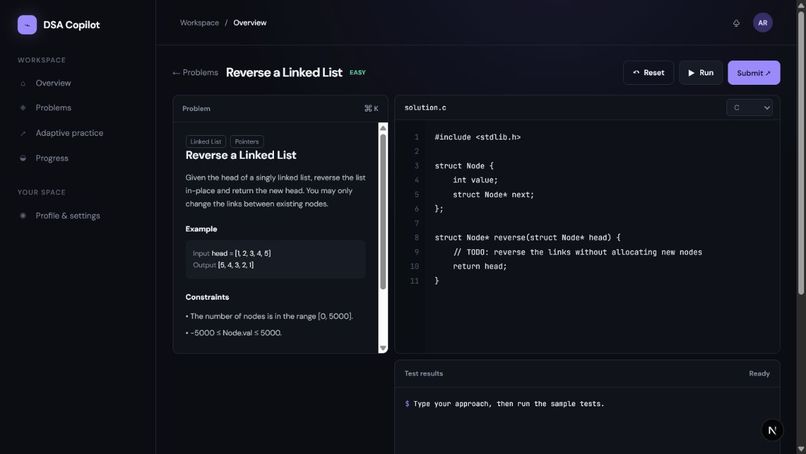Click the Progress sidebar icon
The image size is (806, 454).
point(23,158)
